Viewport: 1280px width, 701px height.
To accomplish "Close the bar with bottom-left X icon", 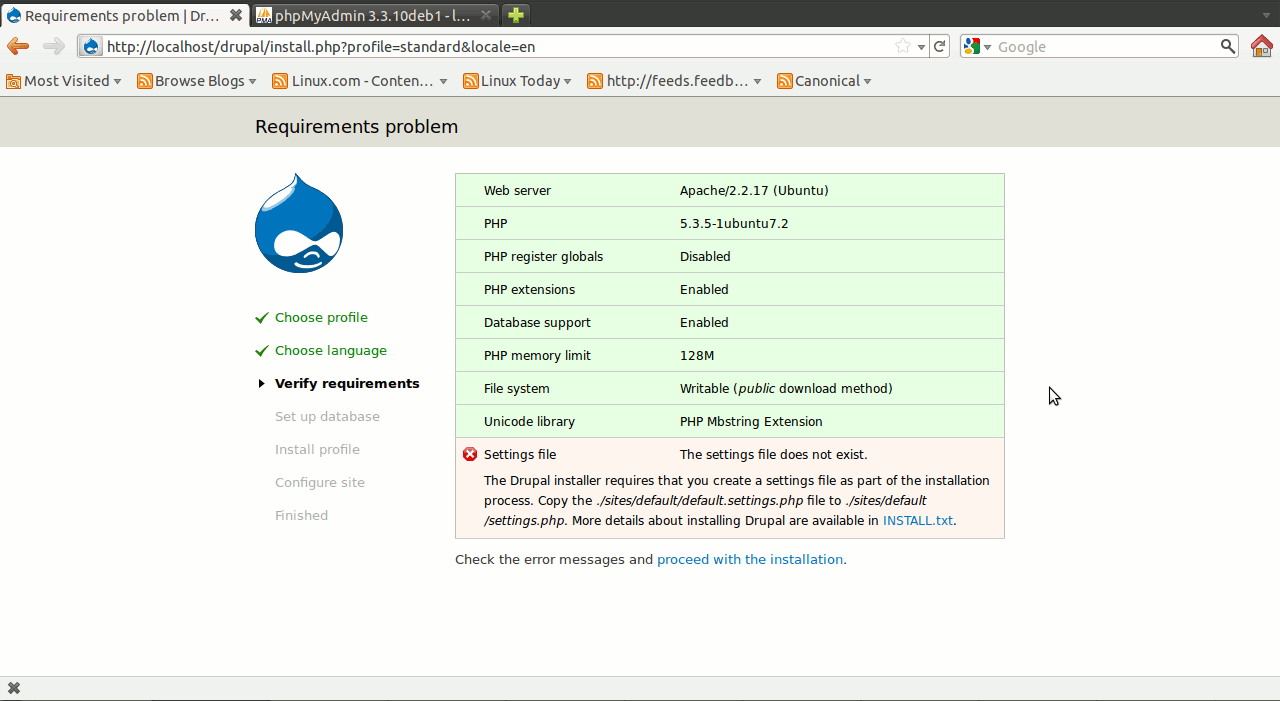I will click(14, 688).
